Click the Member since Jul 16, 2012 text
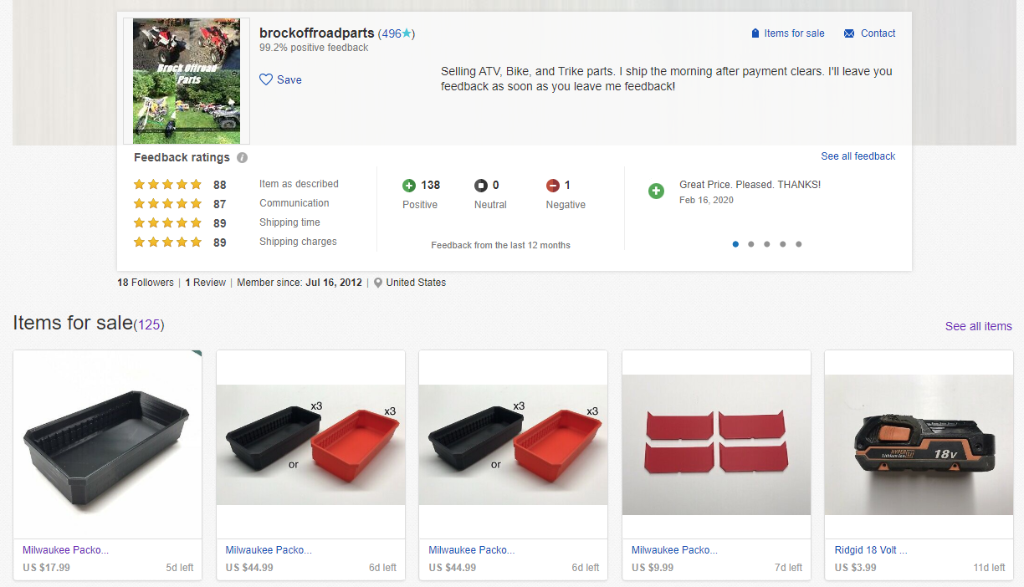The height and width of the screenshot is (587, 1024). pos(299,283)
